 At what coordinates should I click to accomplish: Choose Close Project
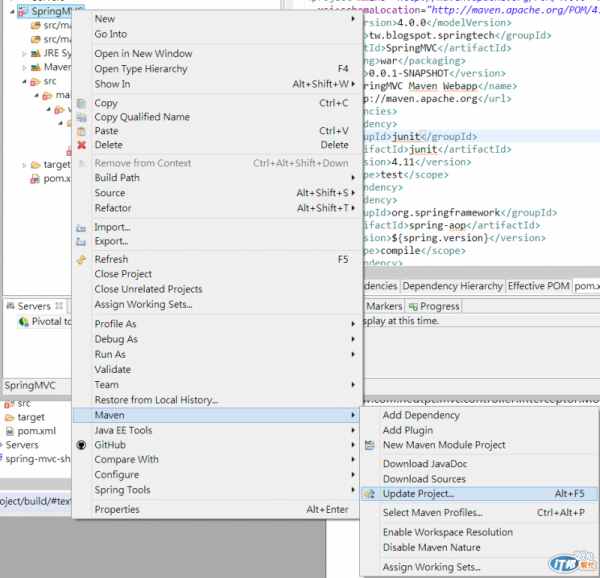click(x=215, y=274)
